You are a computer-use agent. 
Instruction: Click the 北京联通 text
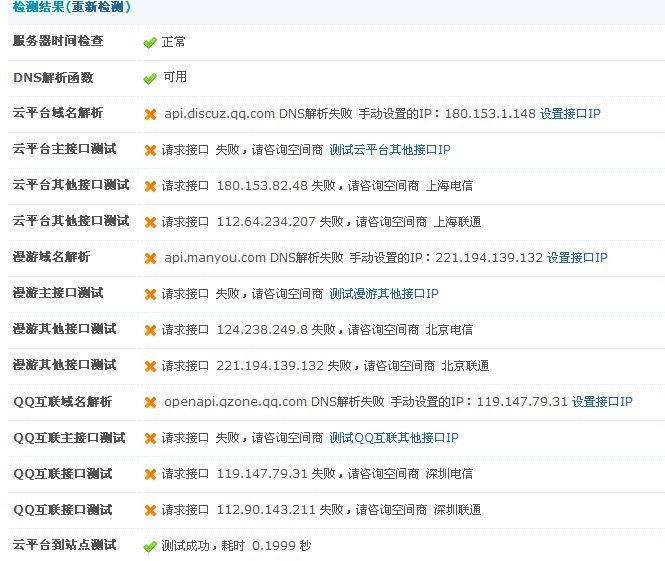coord(465,366)
